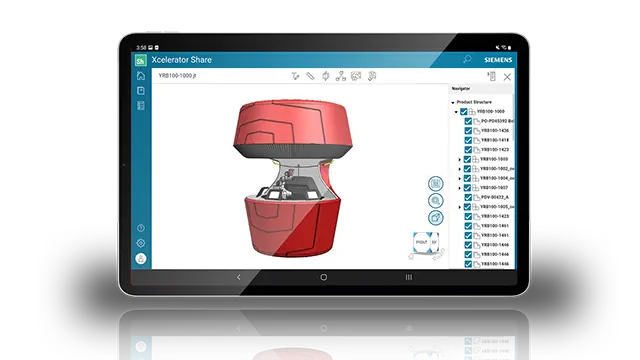The image size is (640, 360).
Task: Open the settings gear in sidebar
Action: pyautogui.click(x=141, y=243)
